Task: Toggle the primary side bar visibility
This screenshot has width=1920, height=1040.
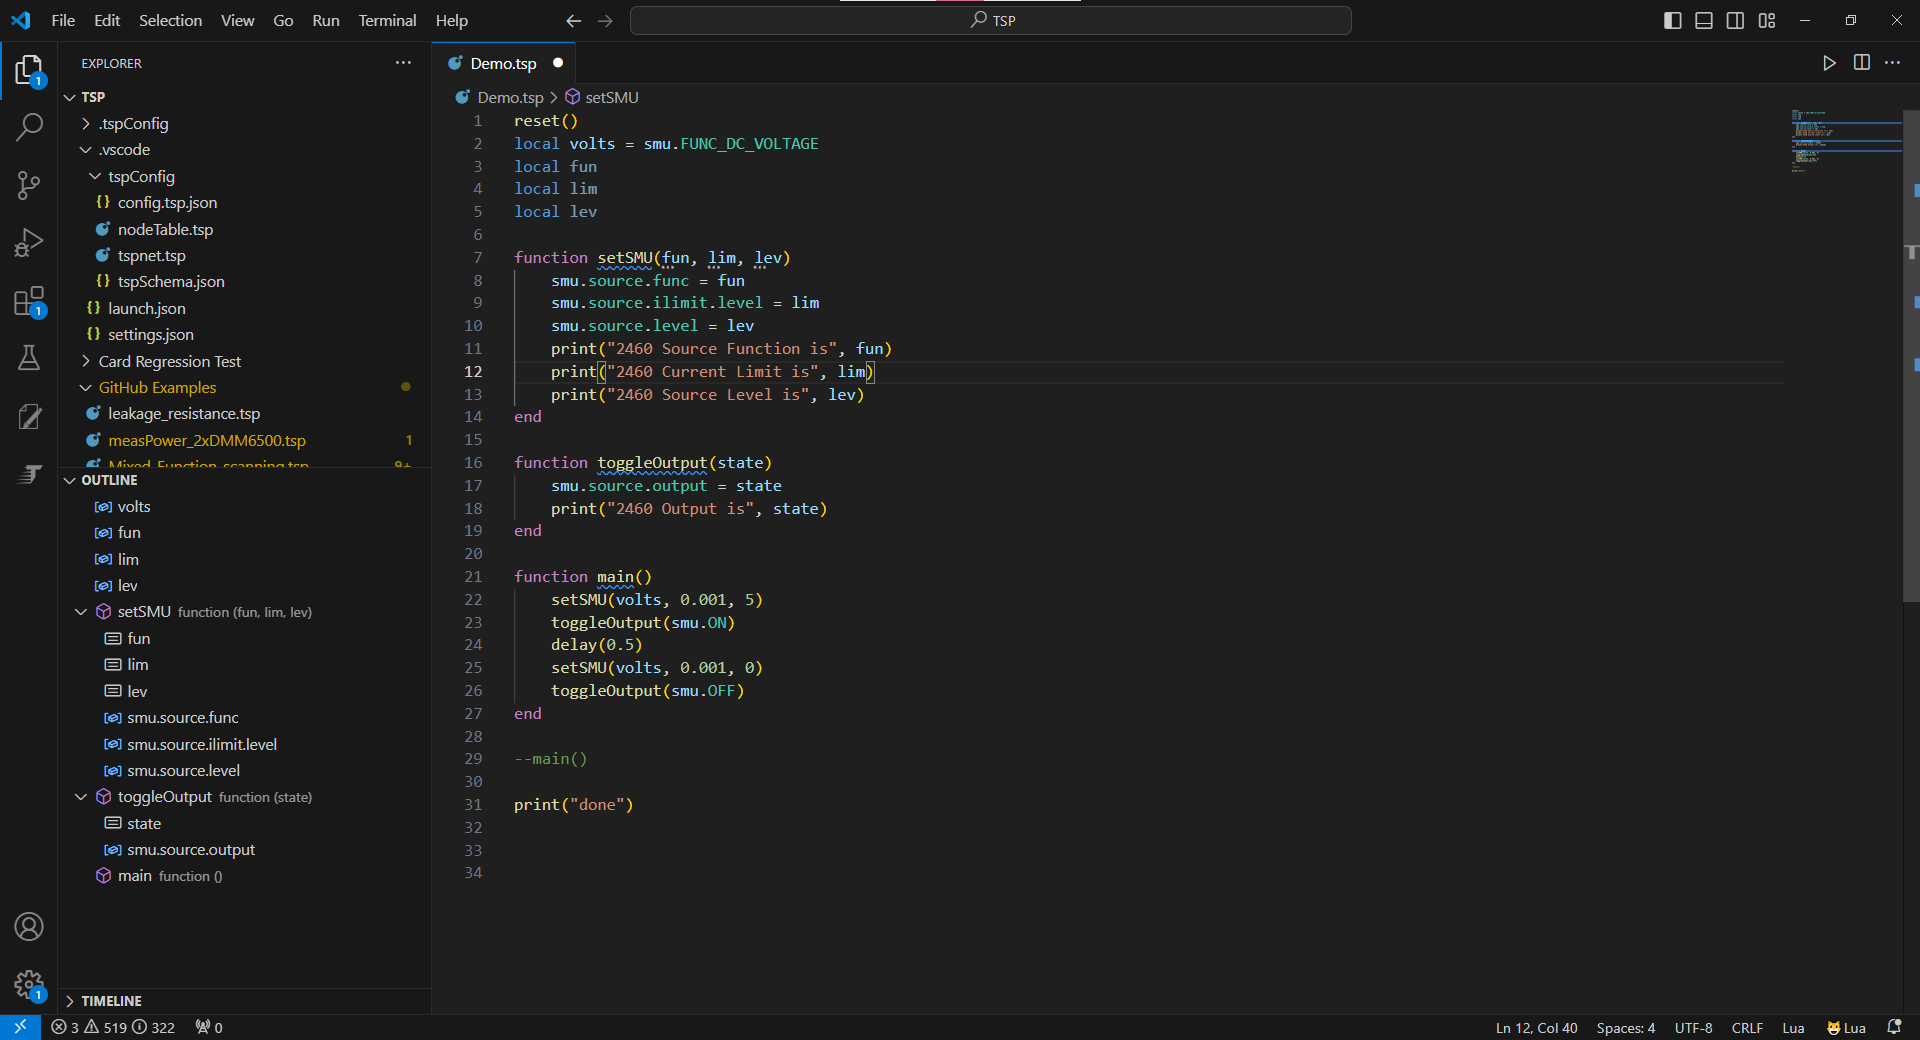Action: click(x=1672, y=21)
